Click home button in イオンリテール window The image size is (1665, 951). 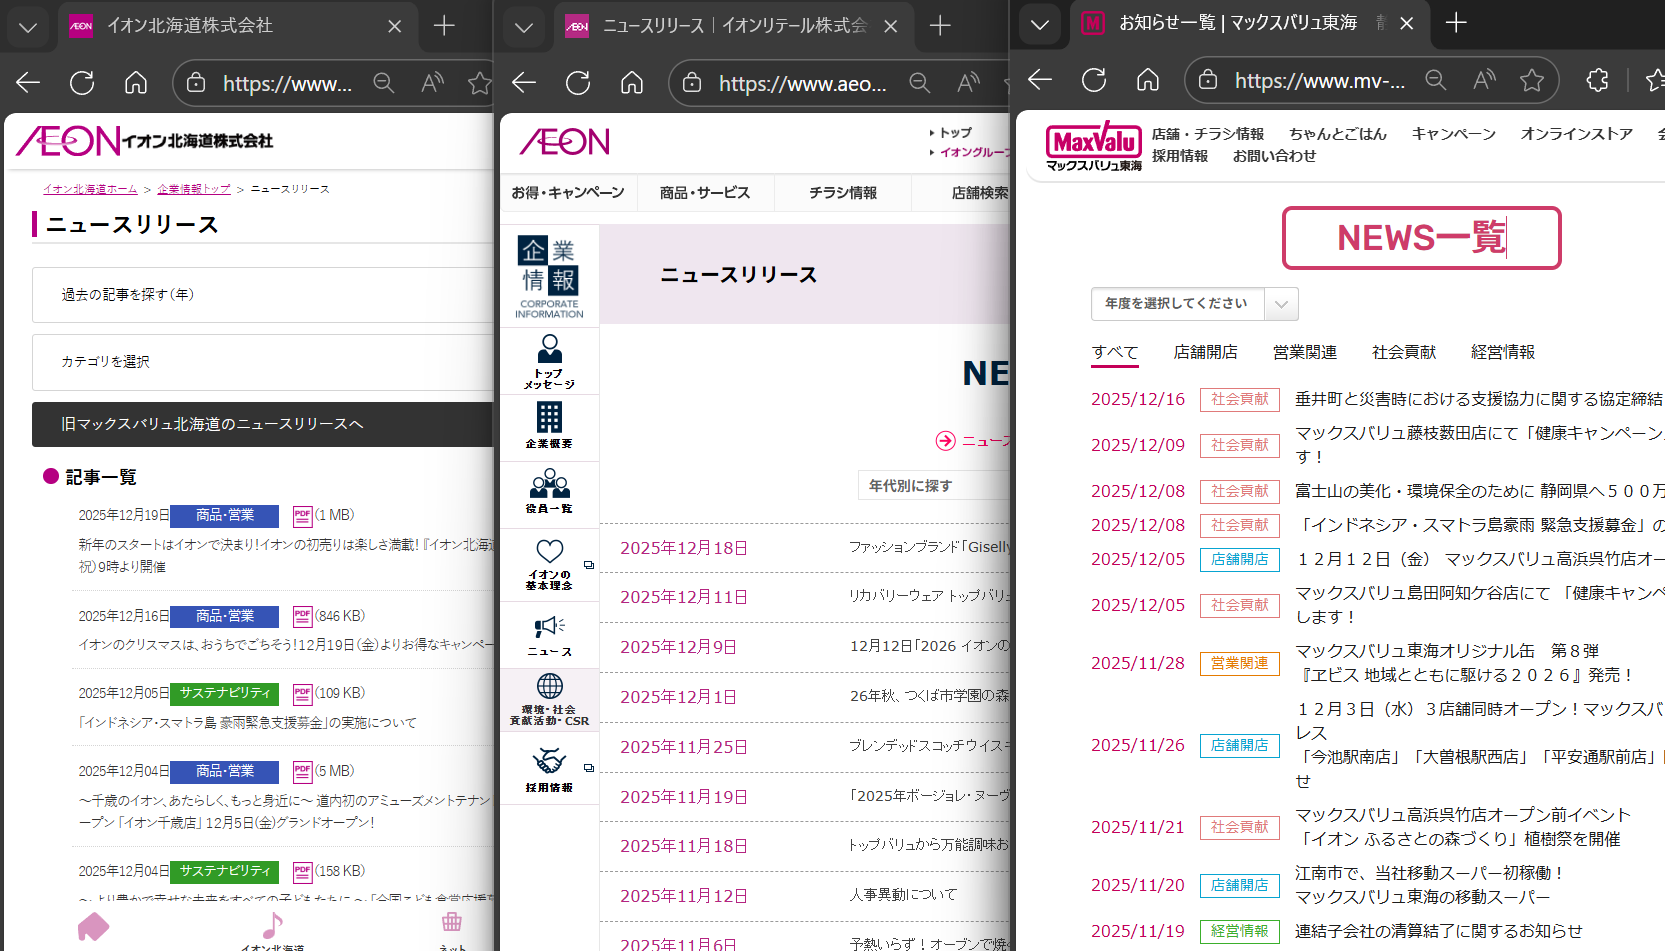[x=632, y=83]
